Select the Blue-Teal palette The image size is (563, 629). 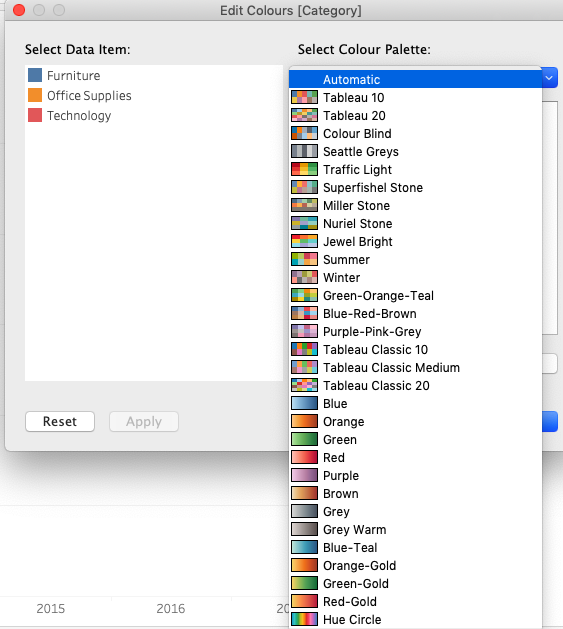point(415,548)
